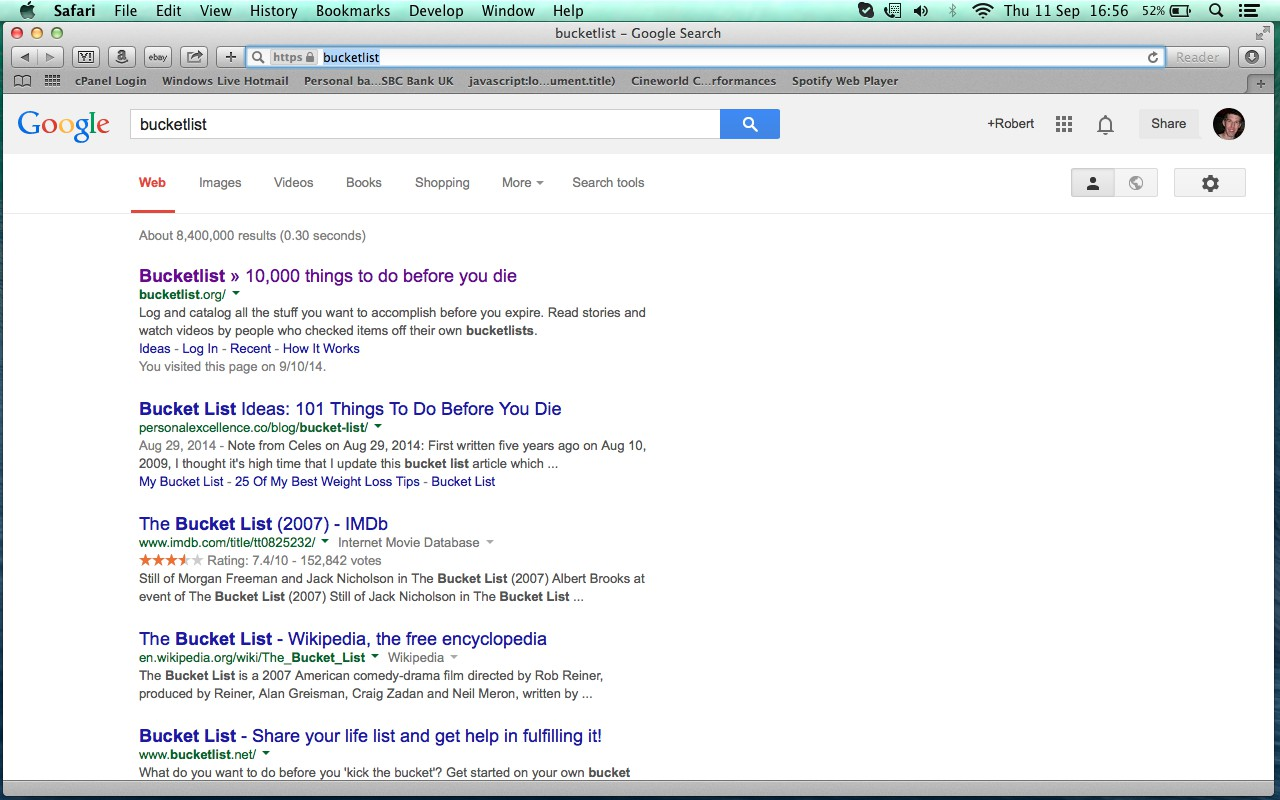Click the Yahoo toolbar shortcut icon

pos(86,57)
